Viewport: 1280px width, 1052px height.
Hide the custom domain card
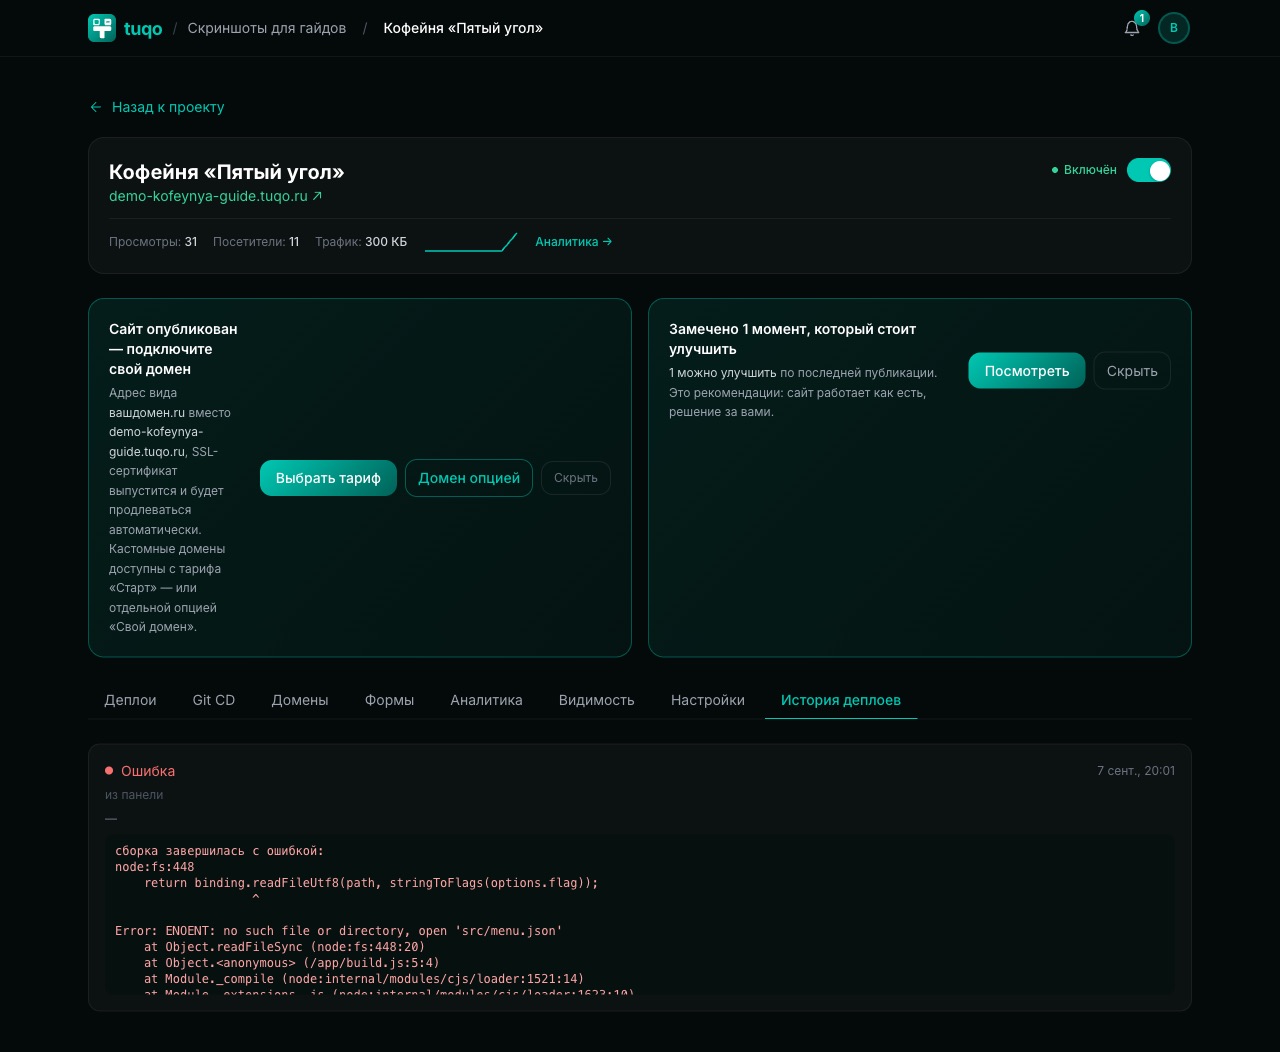pyautogui.click(x=576, y=478)
